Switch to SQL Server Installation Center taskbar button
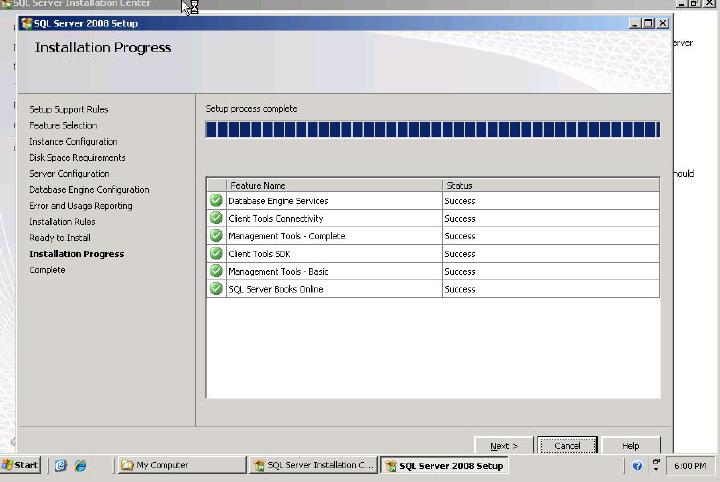The width and height of the screenshot is (720, 482). point(314,465)
